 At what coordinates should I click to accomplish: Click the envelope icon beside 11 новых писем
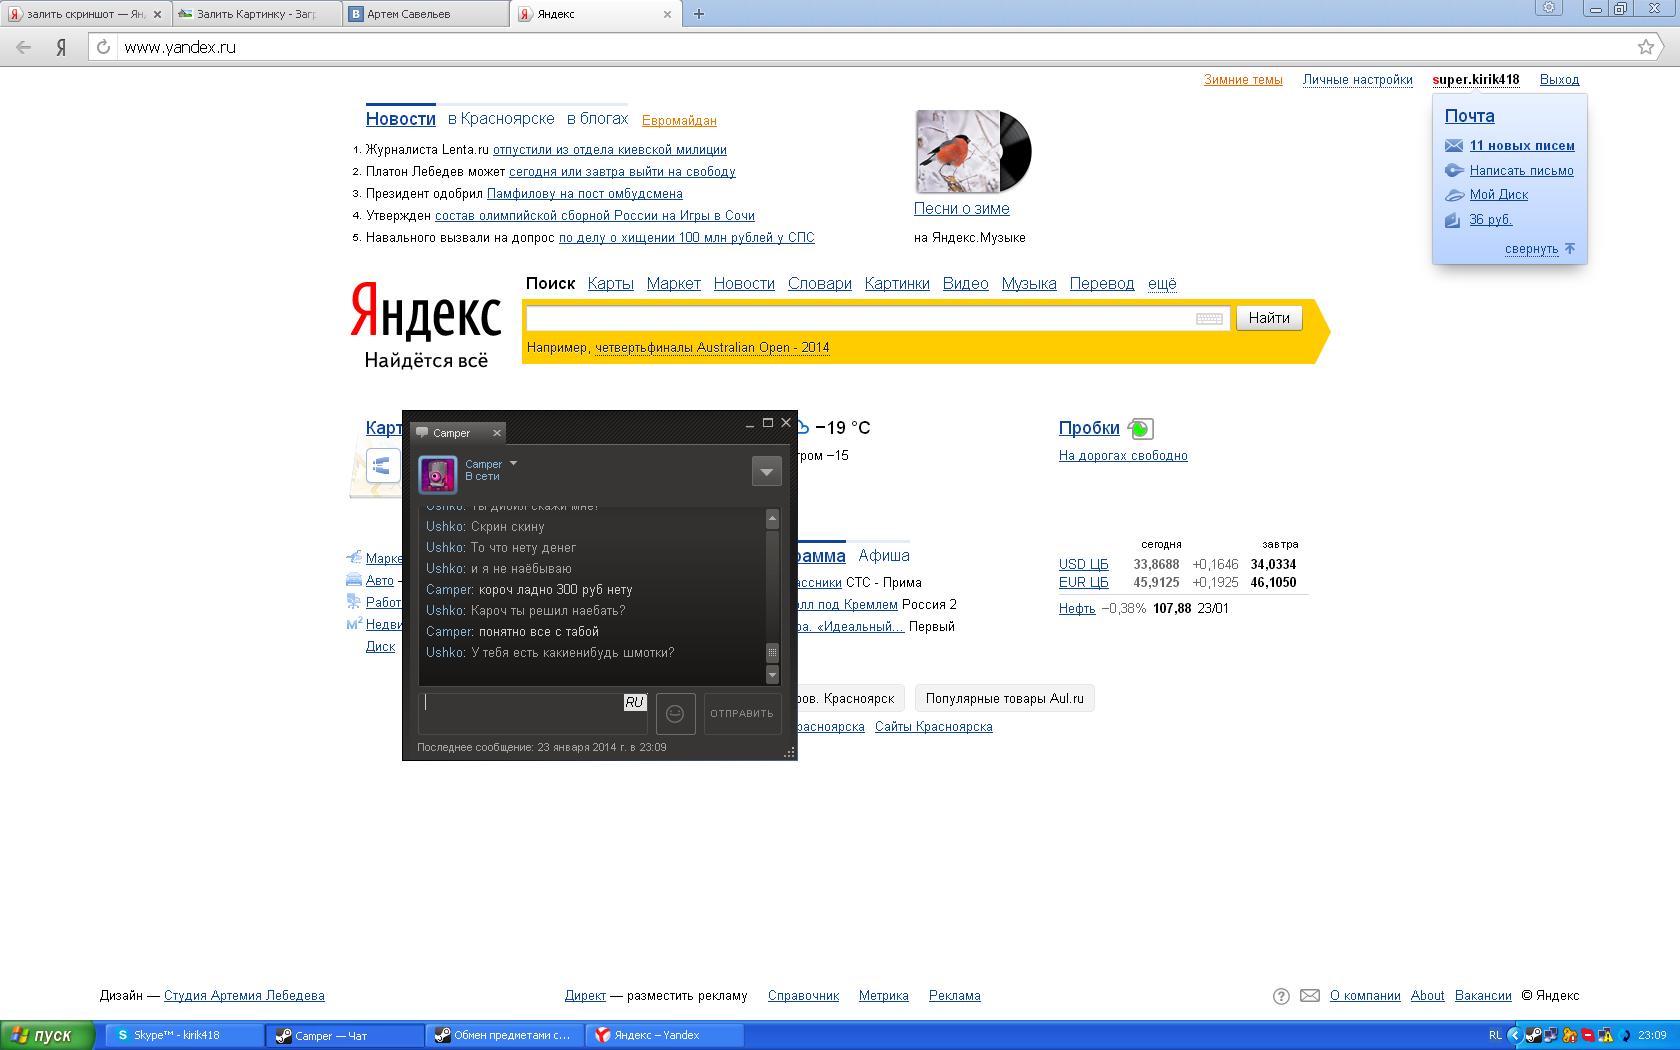click(x=1454, y=146)
